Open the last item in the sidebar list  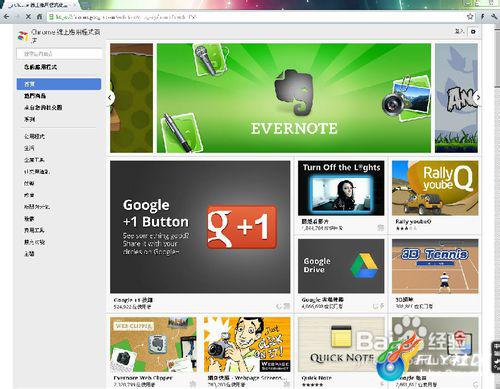click(x=29, y=253)
